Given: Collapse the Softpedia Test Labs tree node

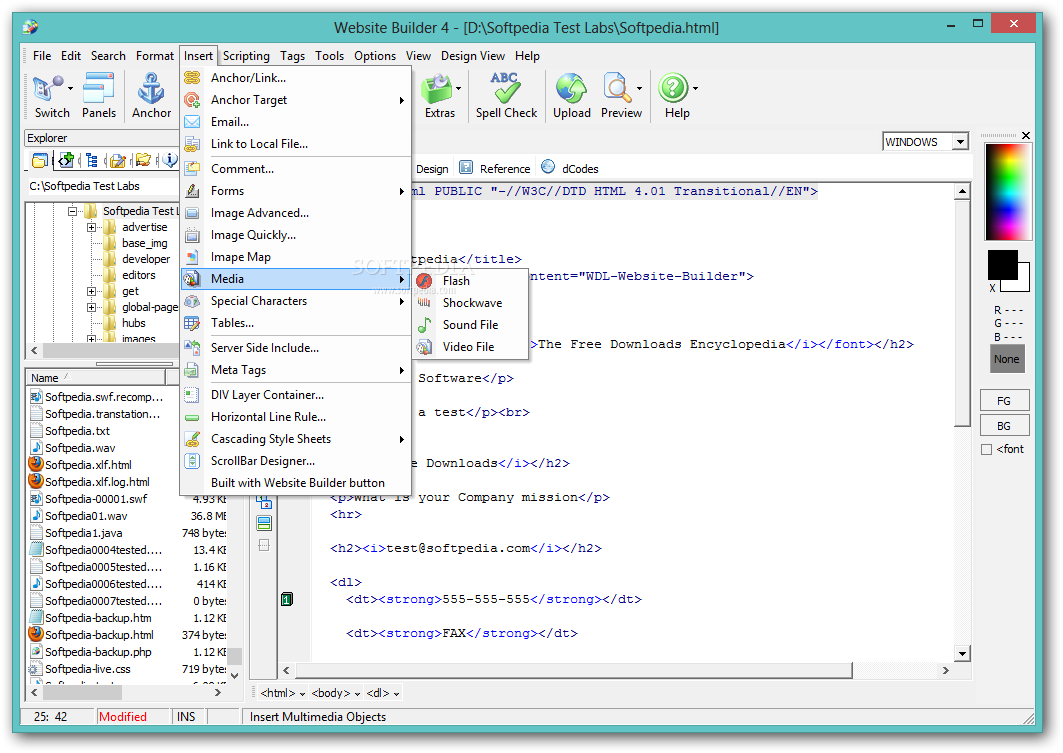Looking at the screenshot, I should pos(72,211).
